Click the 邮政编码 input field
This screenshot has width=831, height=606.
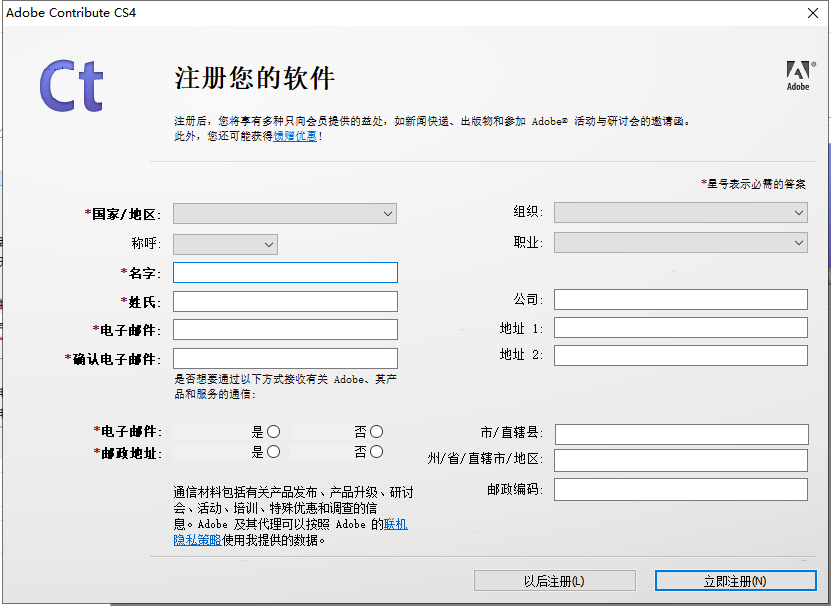pyautogui.click(x=680, y=490)
